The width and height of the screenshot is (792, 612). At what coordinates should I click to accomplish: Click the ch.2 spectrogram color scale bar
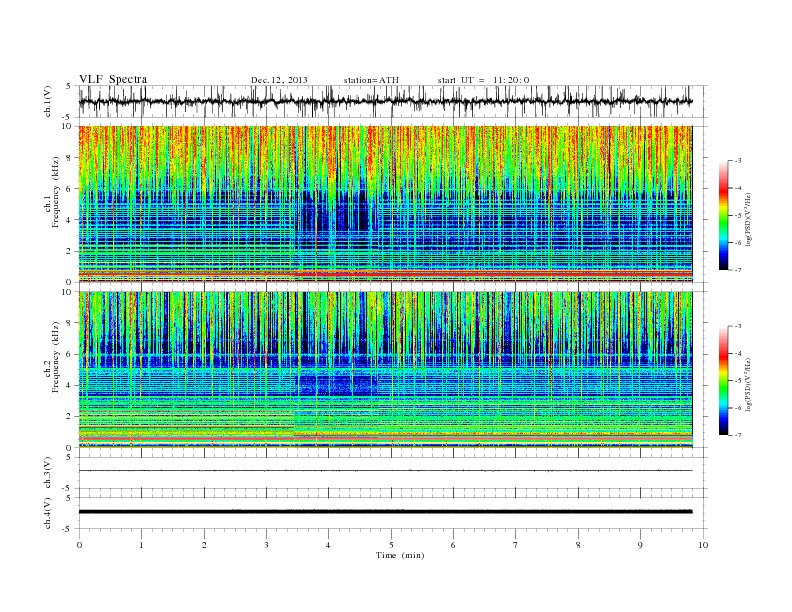pyautogui.click(x=723, y=380)
